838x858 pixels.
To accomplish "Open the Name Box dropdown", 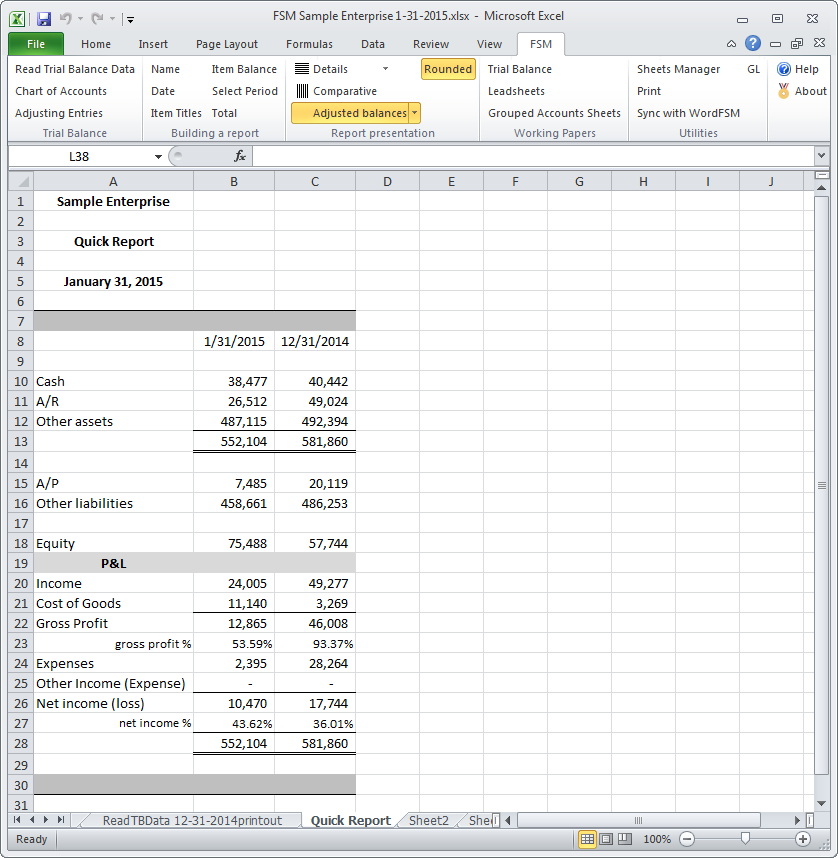I will (x=158, y=157).
